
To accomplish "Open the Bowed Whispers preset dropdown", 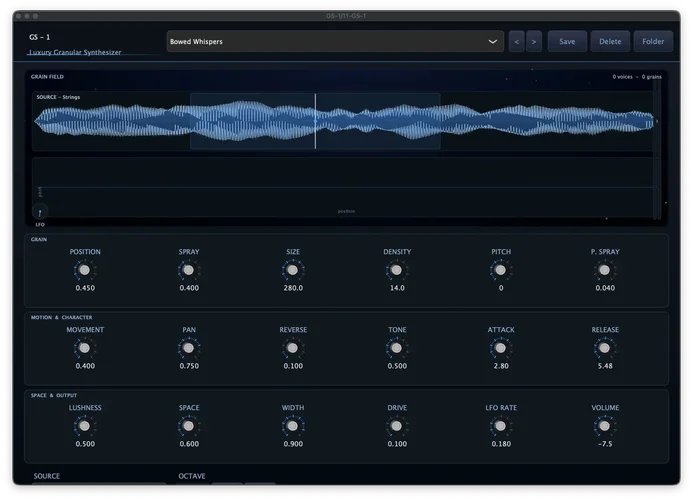I will 335,42.
